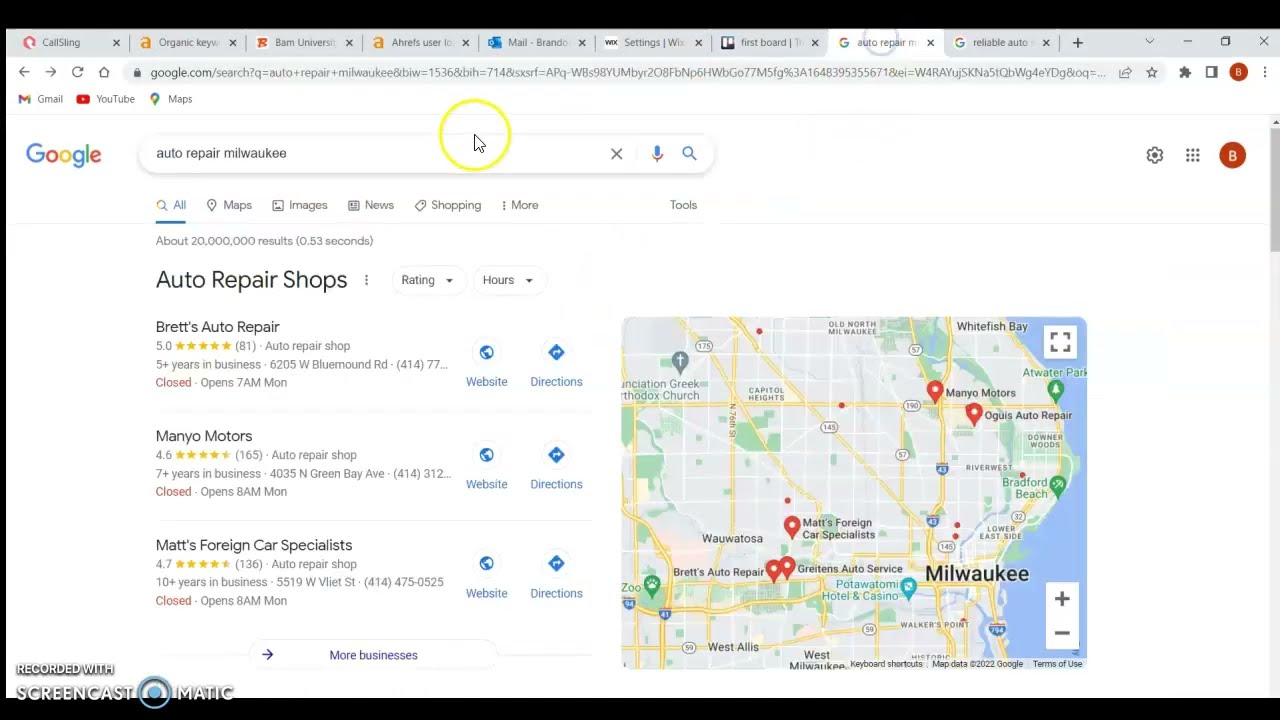Clear the search box with X icon
This screenshot has width=1280, height=720.
tap(616, 154)
